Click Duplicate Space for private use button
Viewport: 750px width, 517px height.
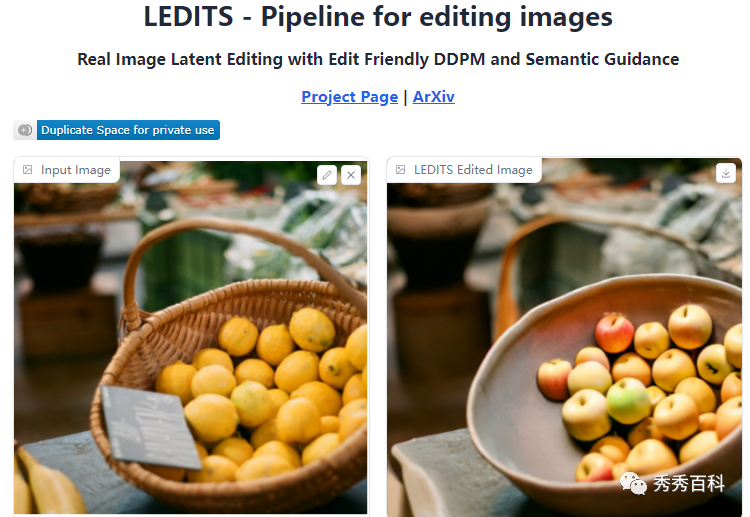(128, 130)
